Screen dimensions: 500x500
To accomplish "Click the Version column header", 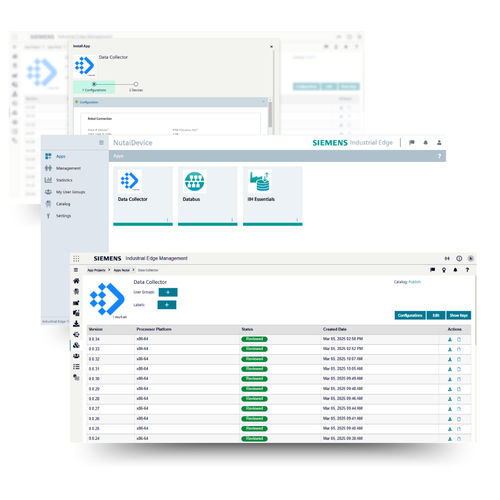I will 96,329.
